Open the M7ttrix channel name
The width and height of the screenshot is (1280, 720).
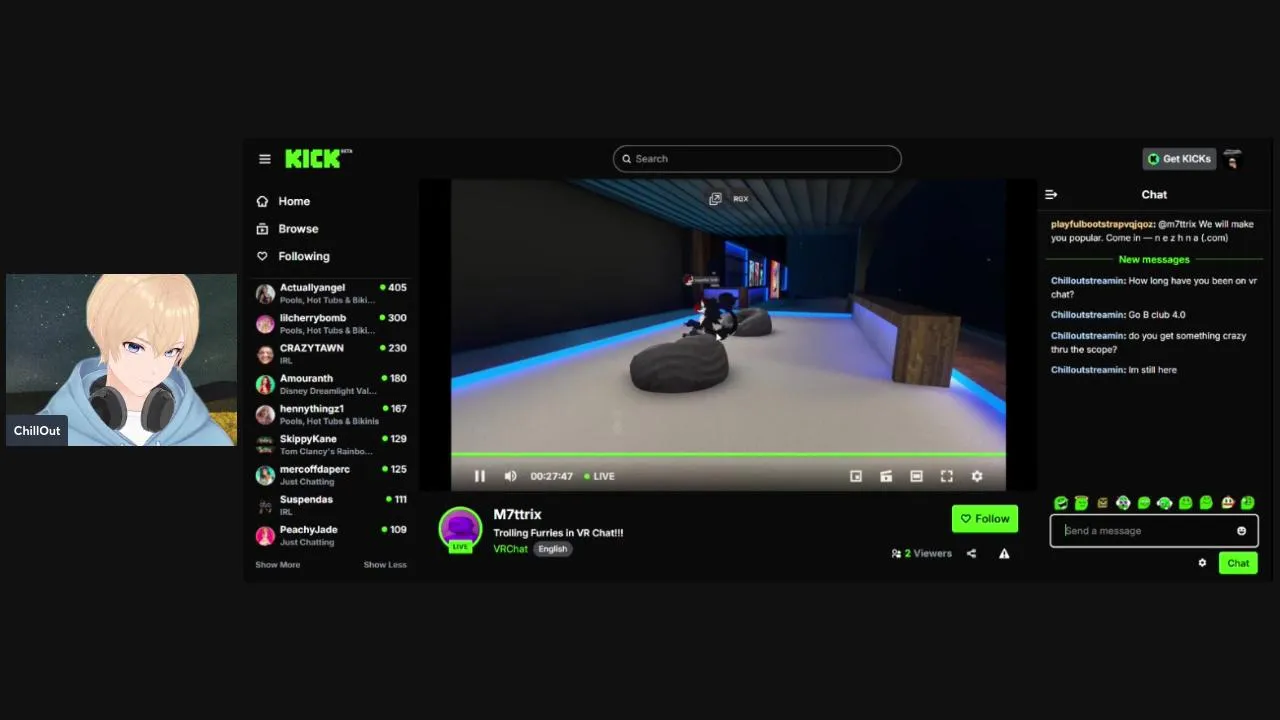tap(517, 514)
